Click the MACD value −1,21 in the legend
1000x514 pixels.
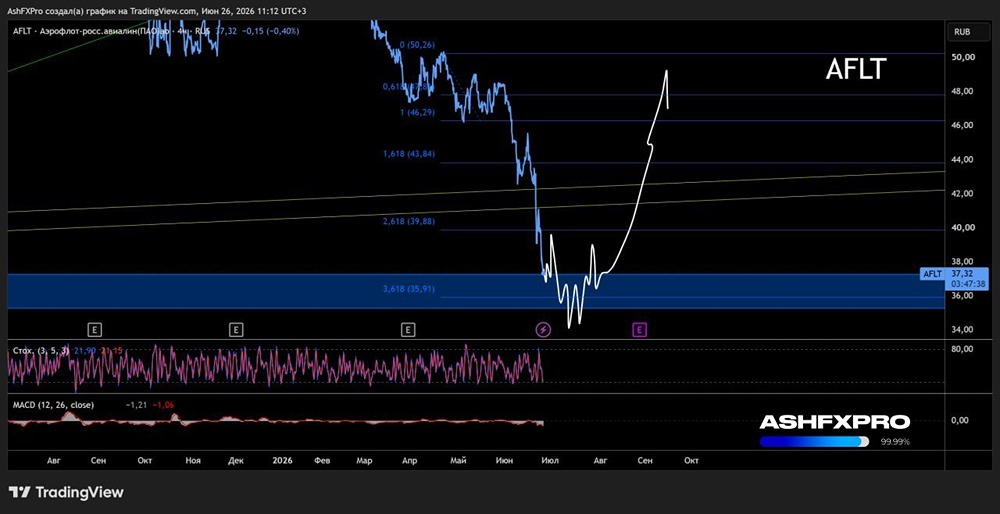(135, 405)
